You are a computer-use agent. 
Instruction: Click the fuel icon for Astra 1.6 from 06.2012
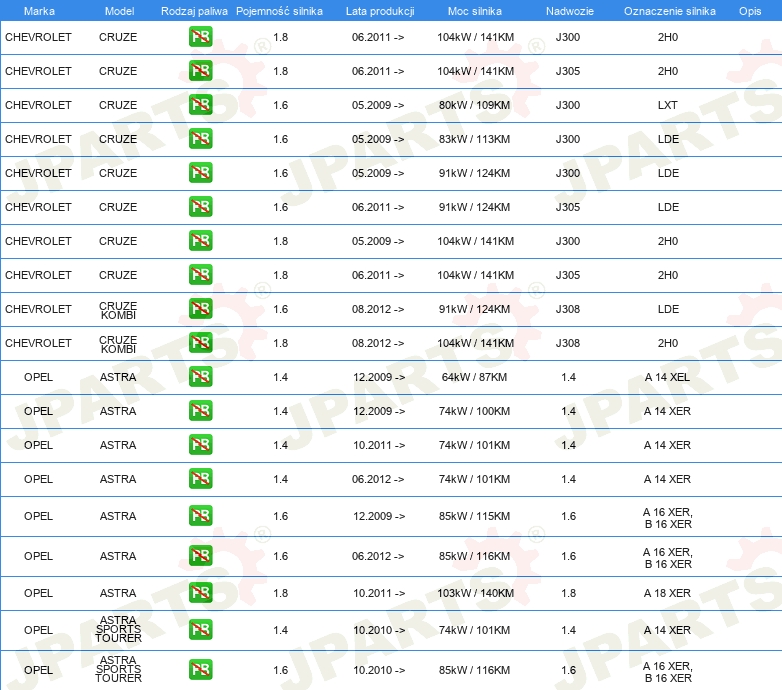point(200,555)
